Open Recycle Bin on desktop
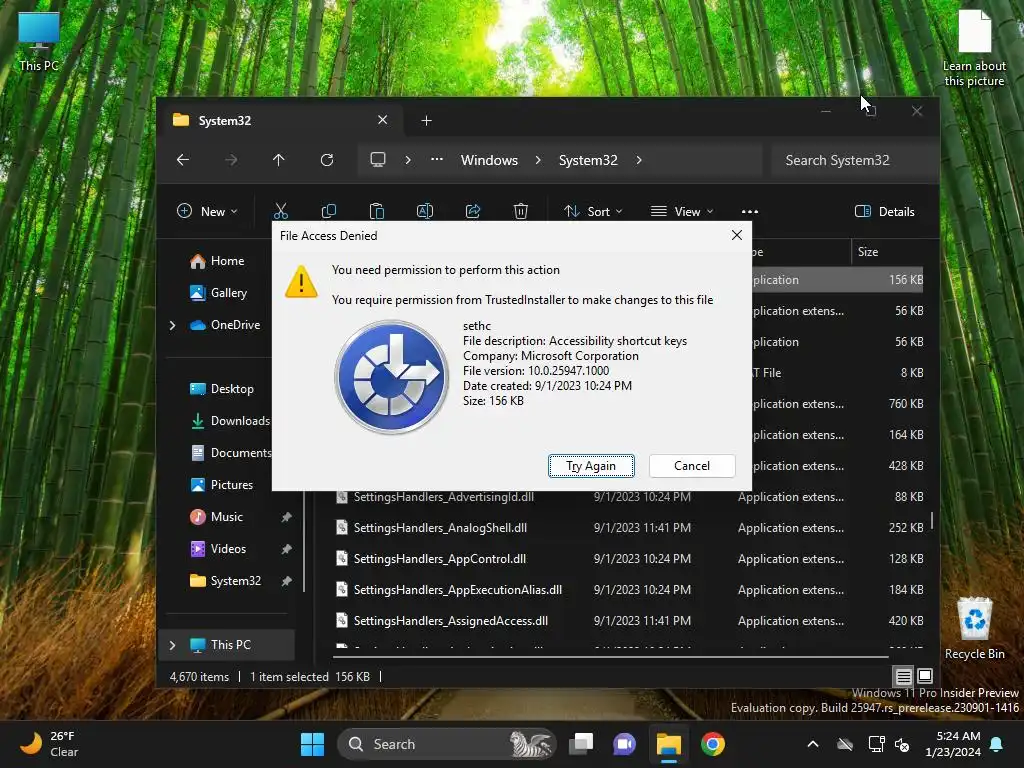This screenshot has height=768, width=1024. coord(974,628)
